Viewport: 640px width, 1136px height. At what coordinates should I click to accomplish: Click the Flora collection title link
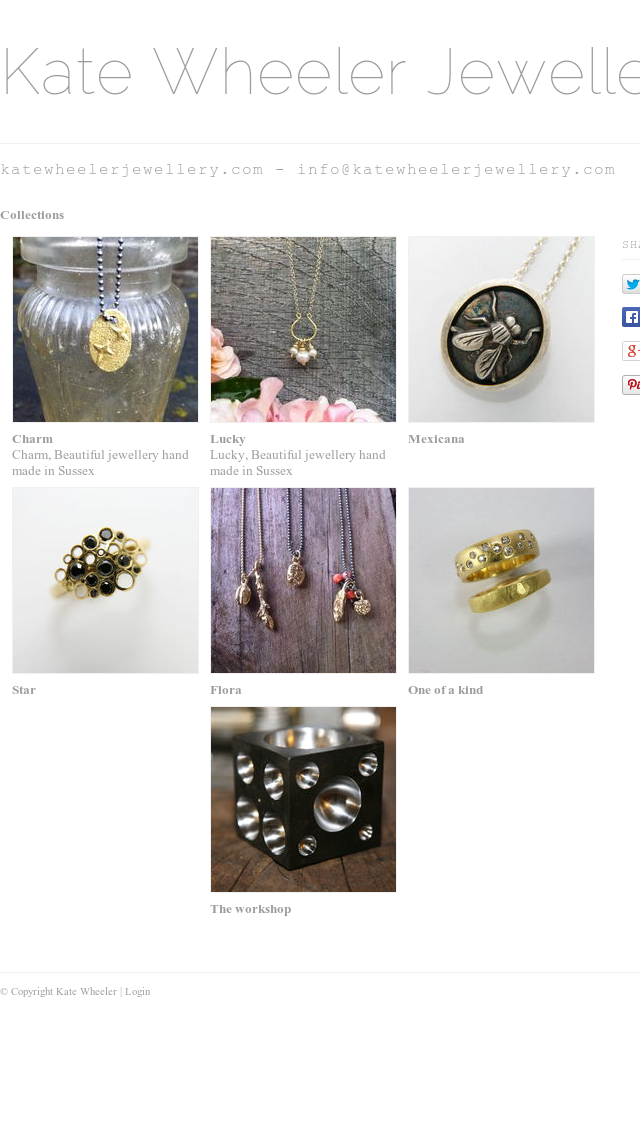pyautogui.click(x=225, y=690)
